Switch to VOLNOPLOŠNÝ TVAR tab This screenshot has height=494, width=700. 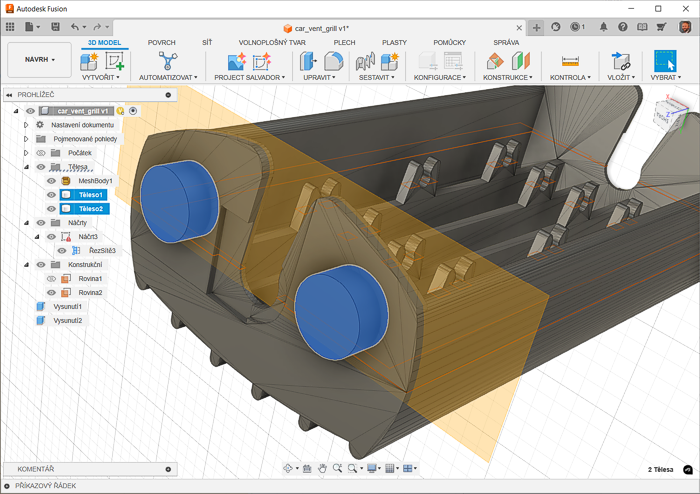click(x=272, y=42)
